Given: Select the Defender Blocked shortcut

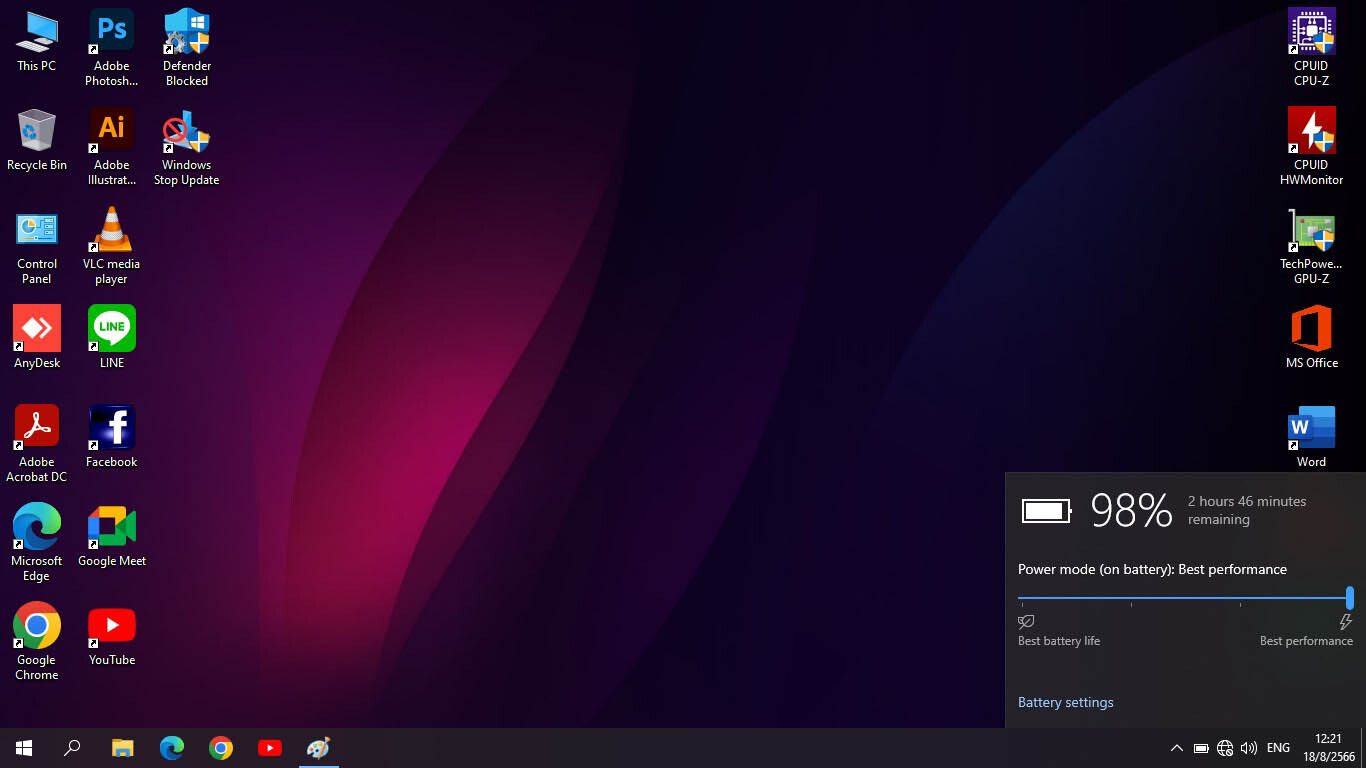Looking at the screenshot, I should tap(187, 48).
